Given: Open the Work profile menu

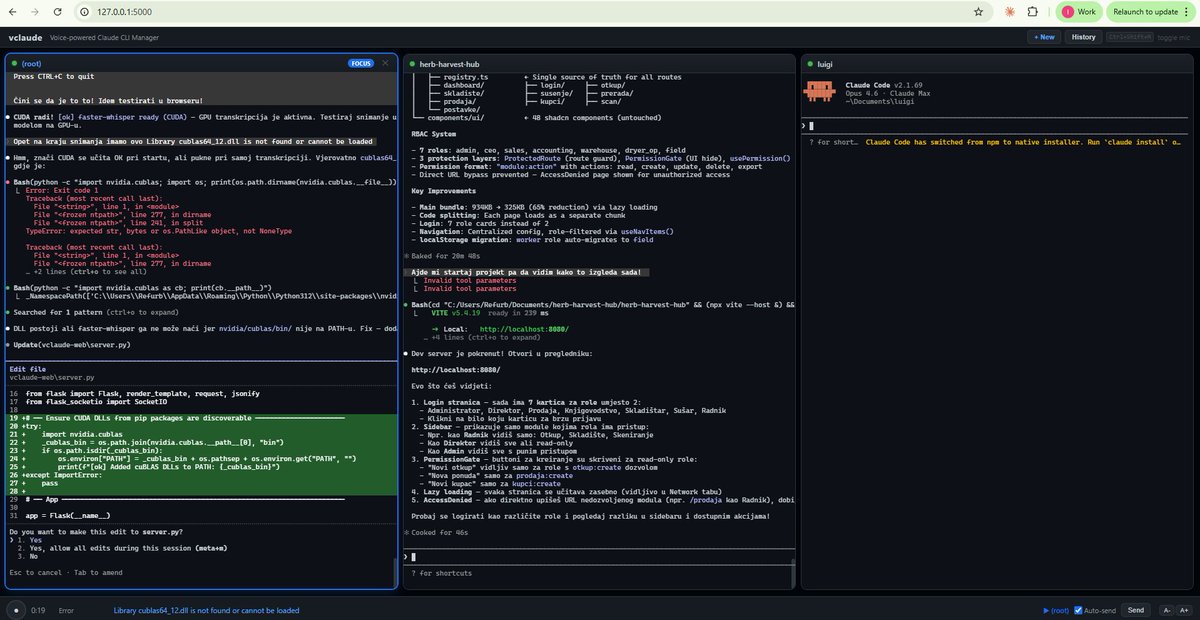Looking at the screenshot, I should coord(1078,11).
